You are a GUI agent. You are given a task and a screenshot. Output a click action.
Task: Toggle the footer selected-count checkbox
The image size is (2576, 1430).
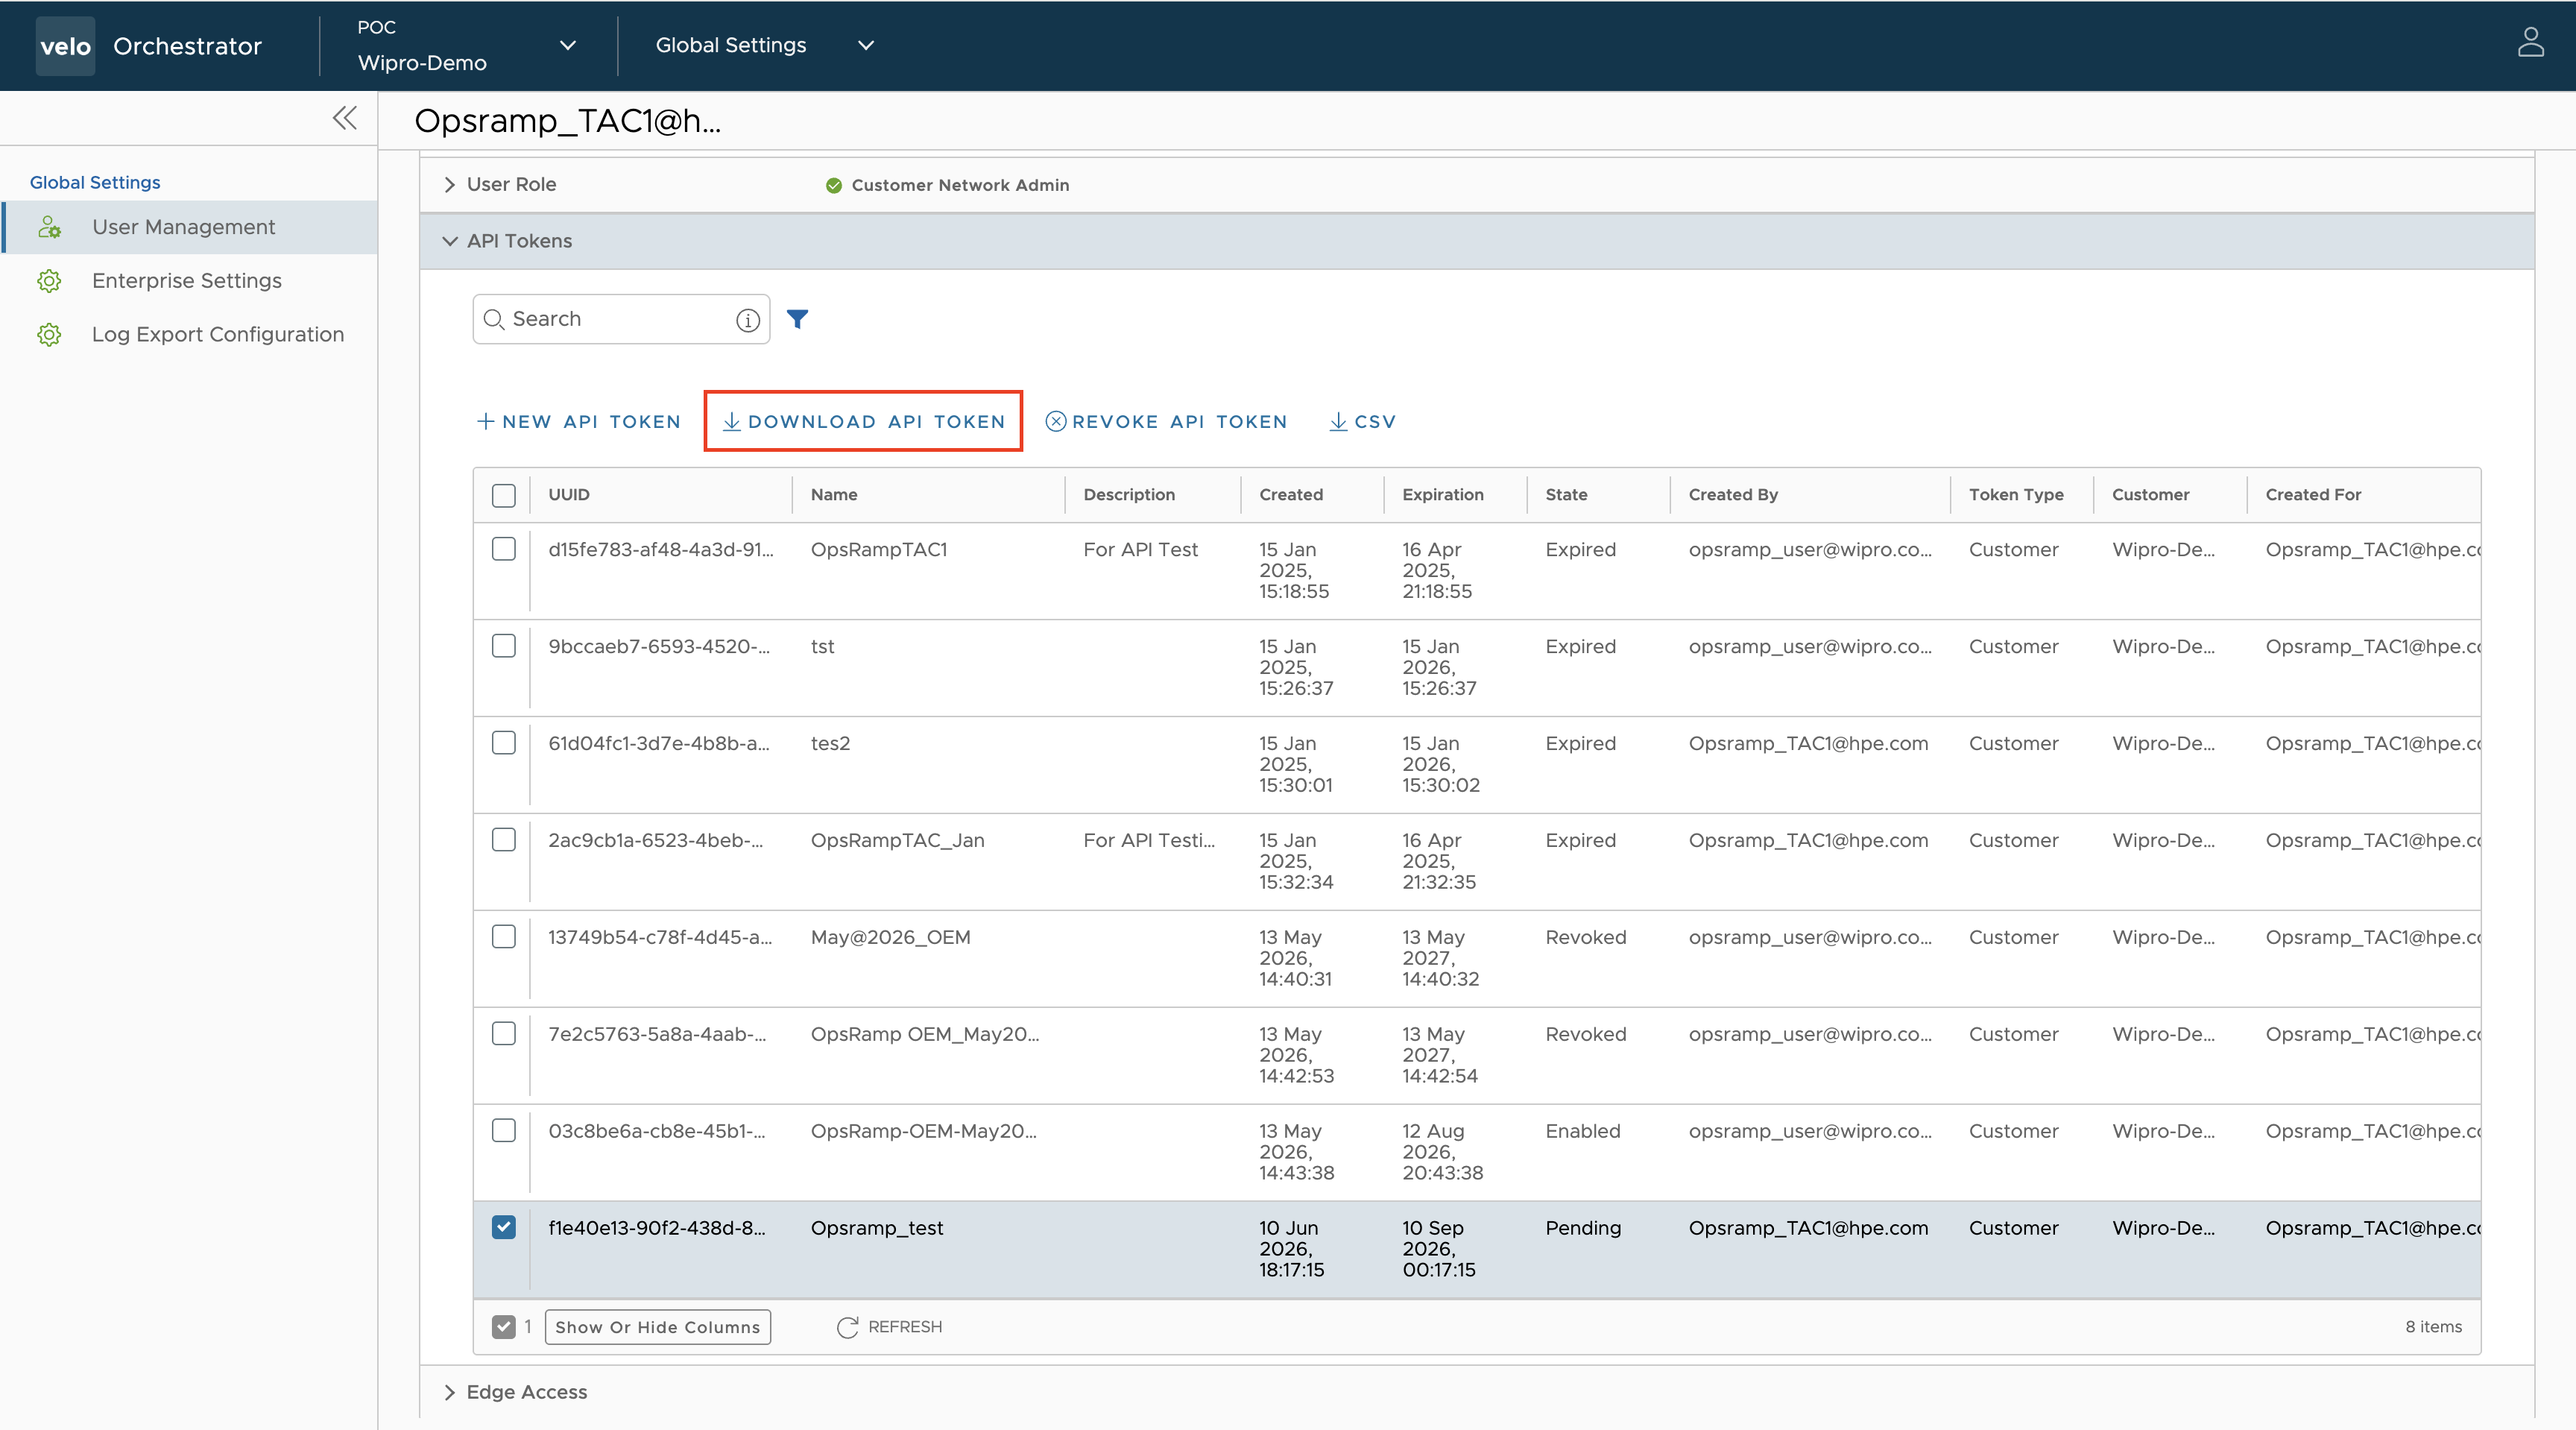pos(504,1327)
